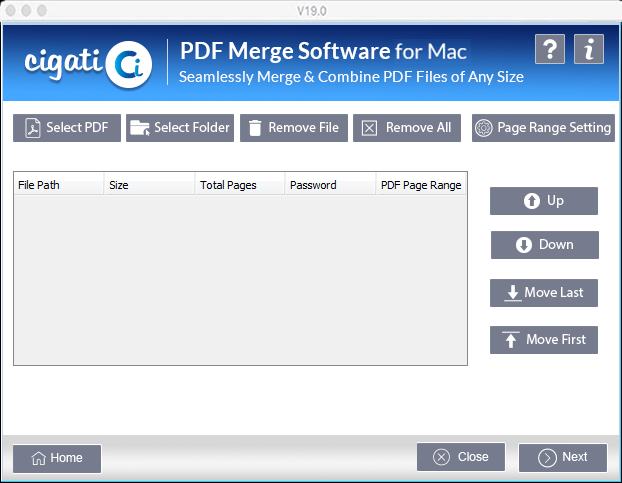Send the file to the top with Move First

point(543,339)
